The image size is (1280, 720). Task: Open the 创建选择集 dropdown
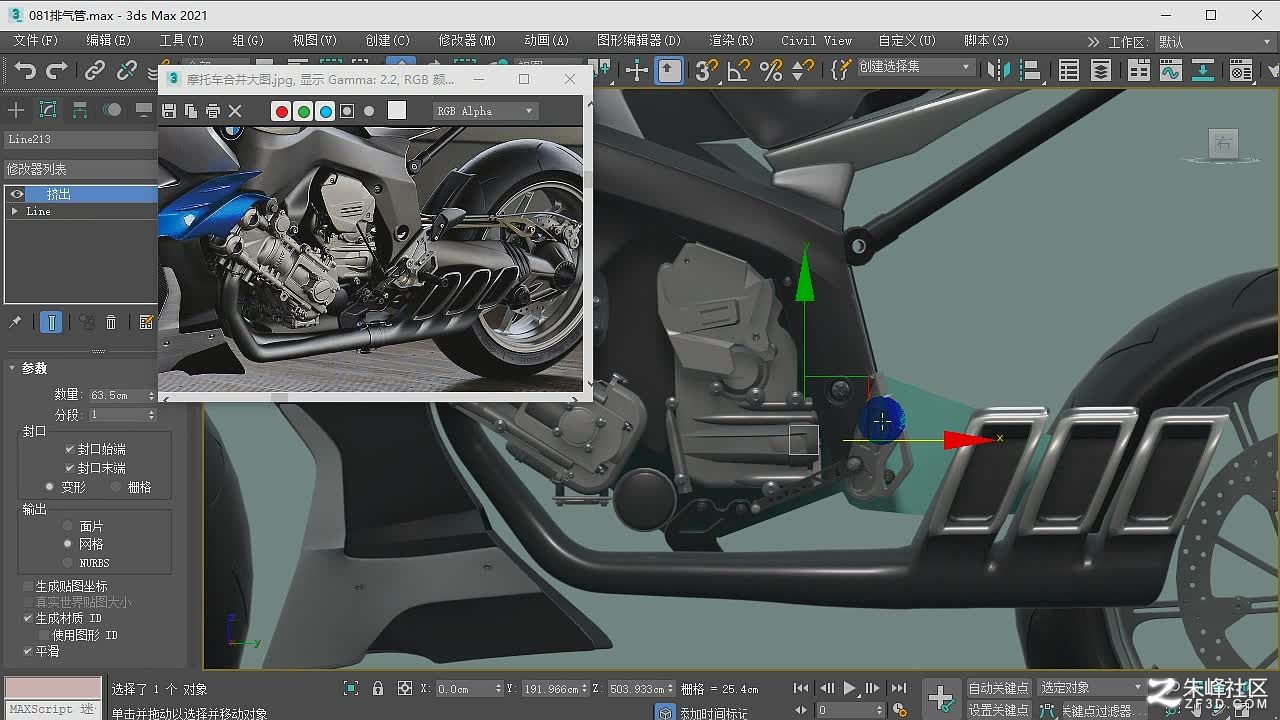915,67
